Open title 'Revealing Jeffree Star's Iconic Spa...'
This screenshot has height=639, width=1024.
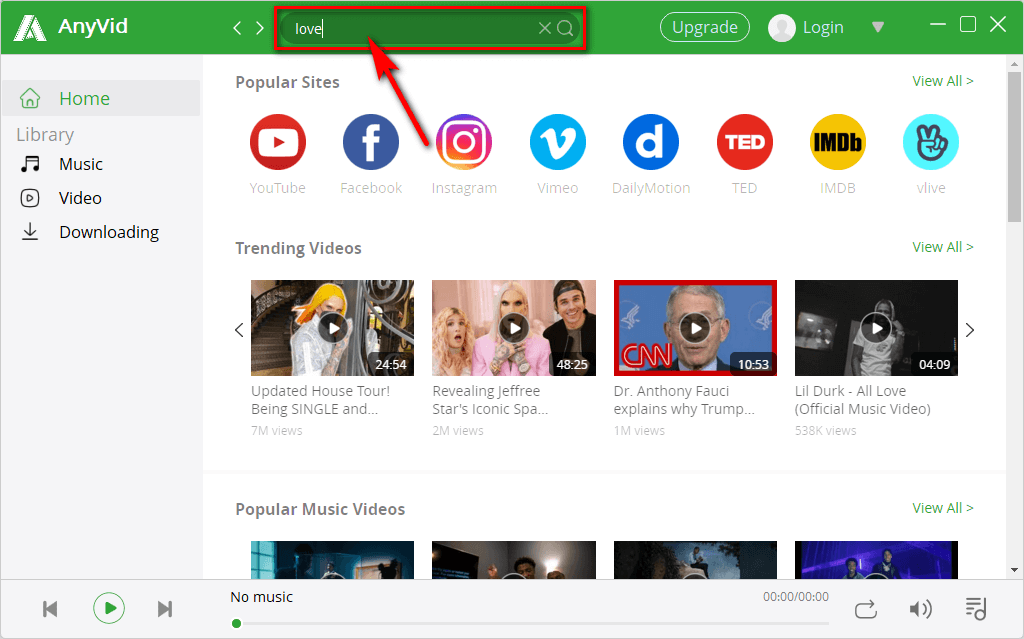[490, 400]
